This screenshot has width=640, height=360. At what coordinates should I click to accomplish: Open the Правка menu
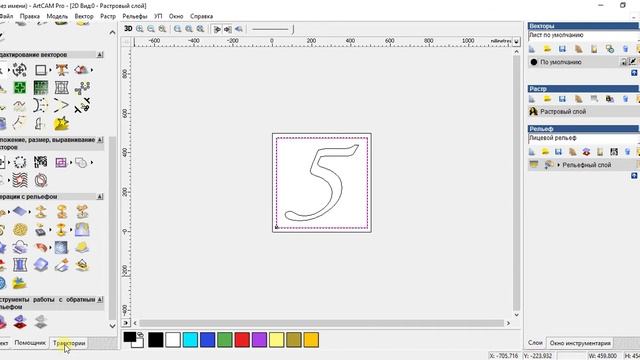point(30,16)
